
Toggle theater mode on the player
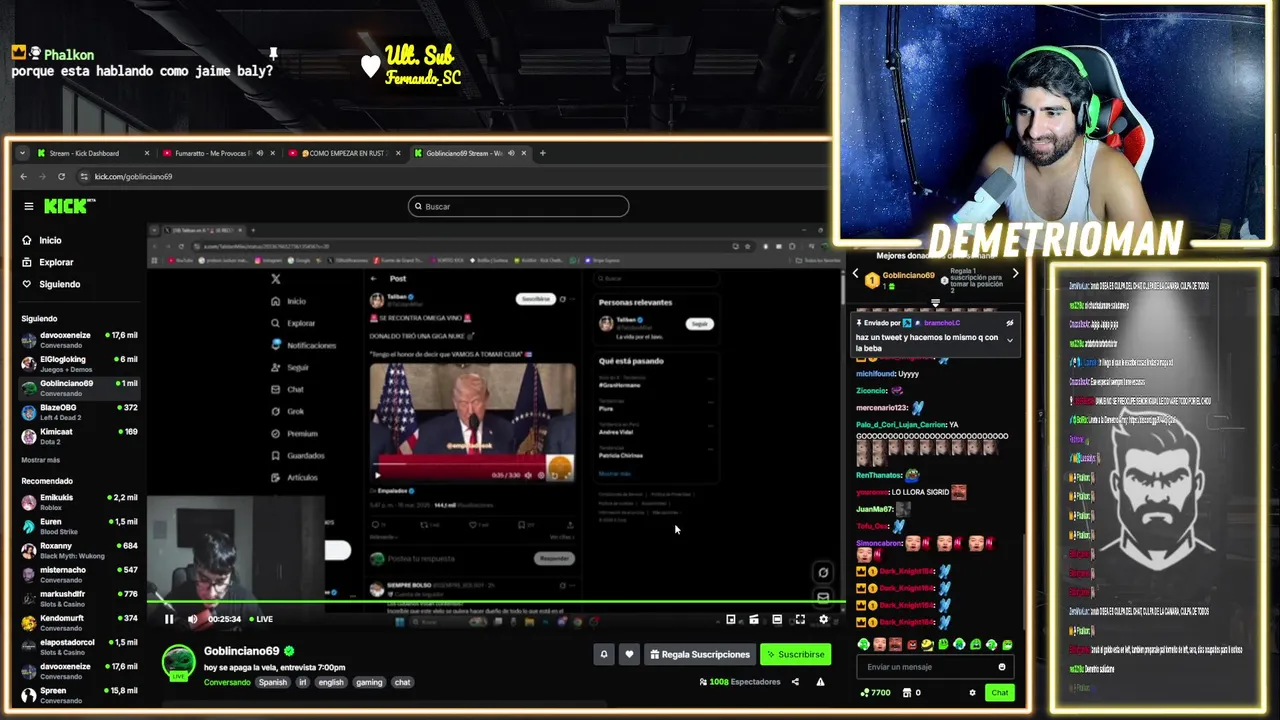(x=777, y=619)
